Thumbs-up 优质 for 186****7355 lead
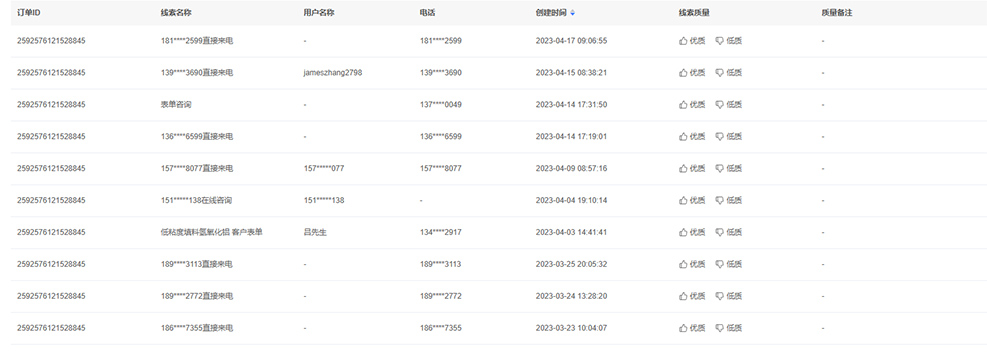 (x=692, y=328)
